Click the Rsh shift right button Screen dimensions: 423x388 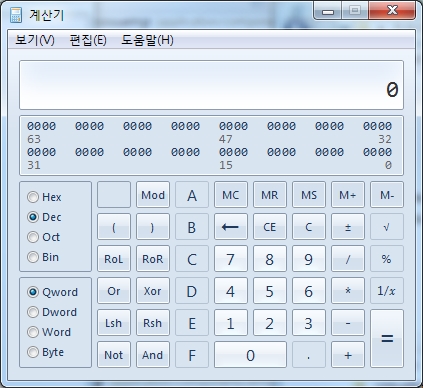[153, 323]
